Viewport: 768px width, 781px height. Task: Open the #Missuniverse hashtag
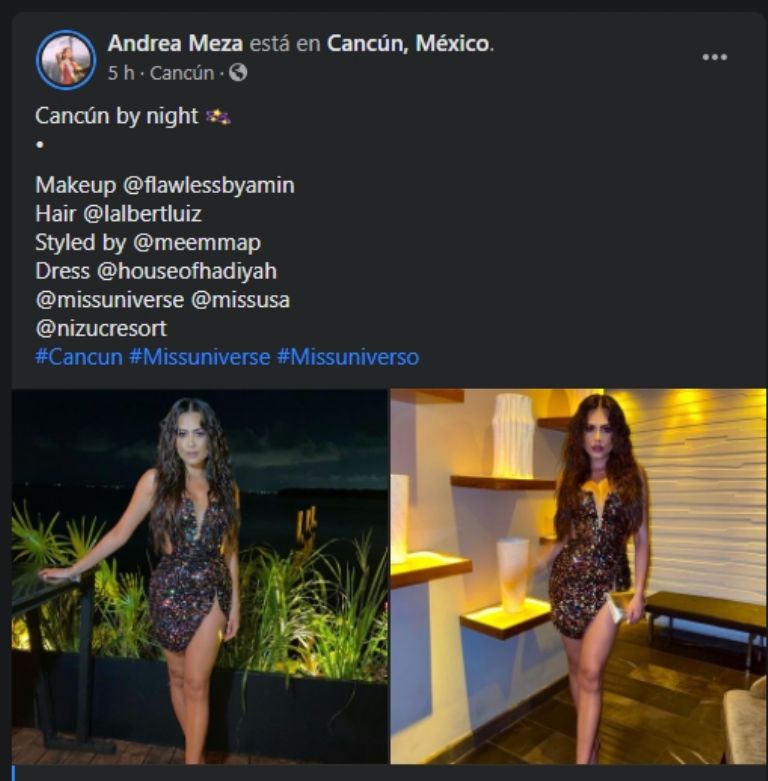pyautogui.click(x=200, y=357)
